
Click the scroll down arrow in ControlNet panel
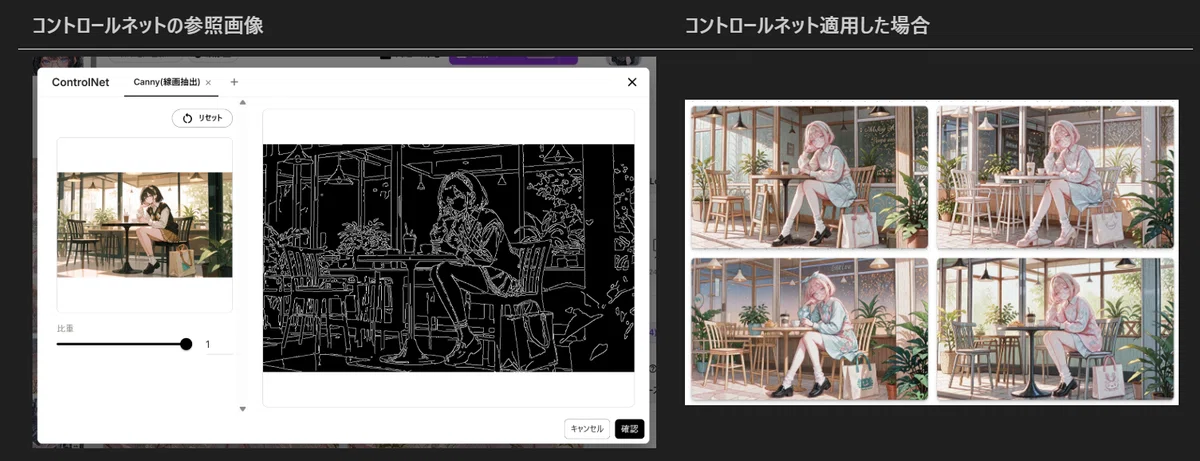pos(243,409)
